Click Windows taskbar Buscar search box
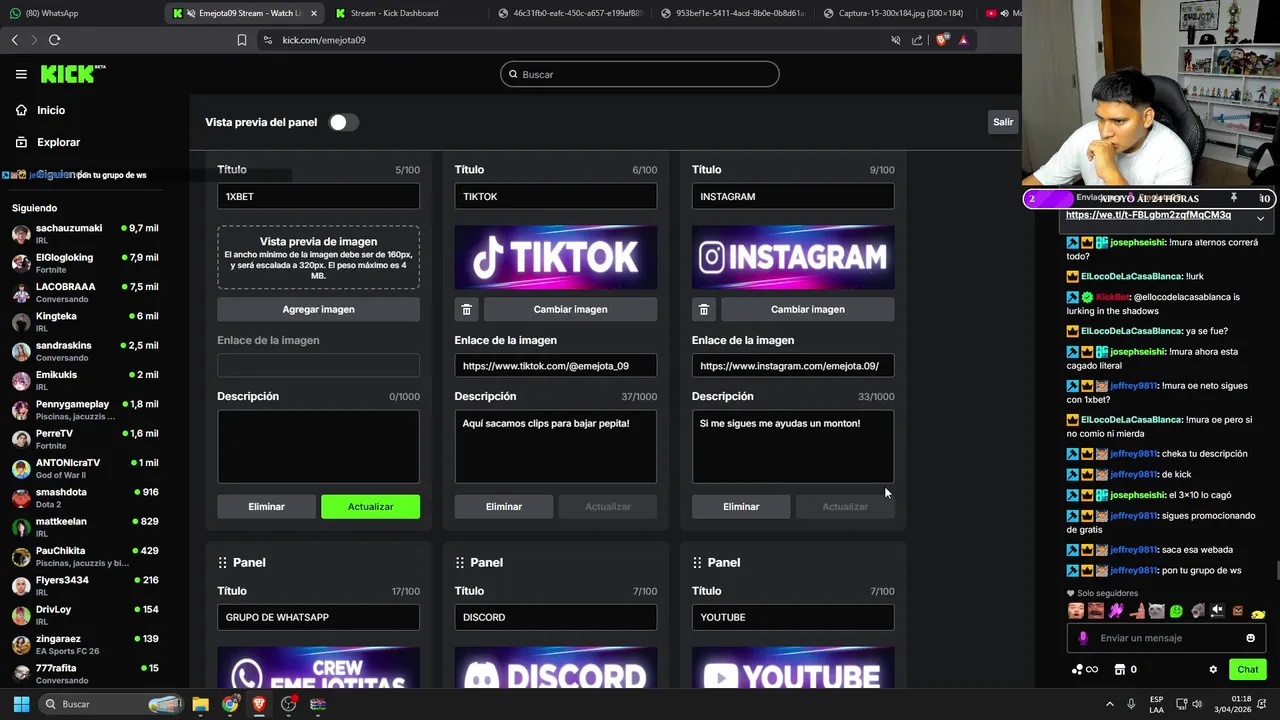1280x720 pixels. [x=112, y=704]
